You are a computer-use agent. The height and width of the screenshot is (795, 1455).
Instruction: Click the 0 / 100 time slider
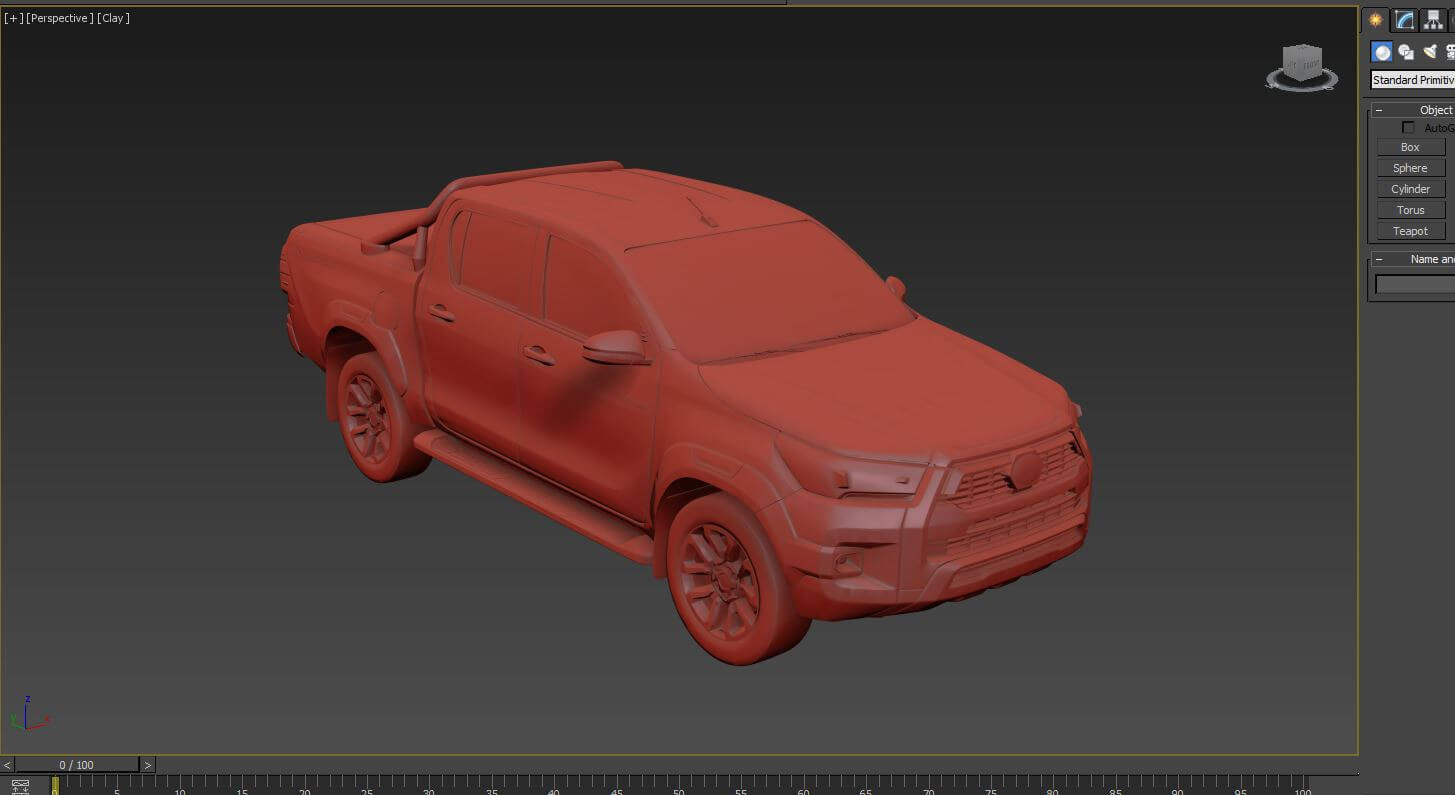77,765
